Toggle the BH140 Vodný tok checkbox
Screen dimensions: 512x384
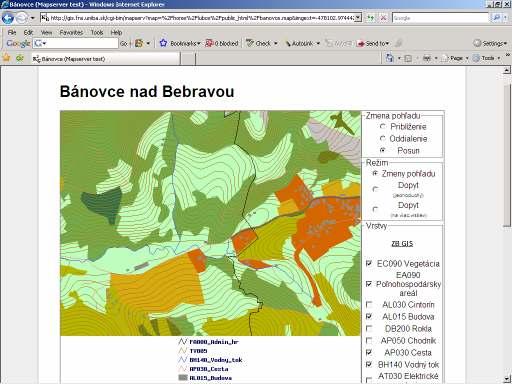tap(369, 364)
